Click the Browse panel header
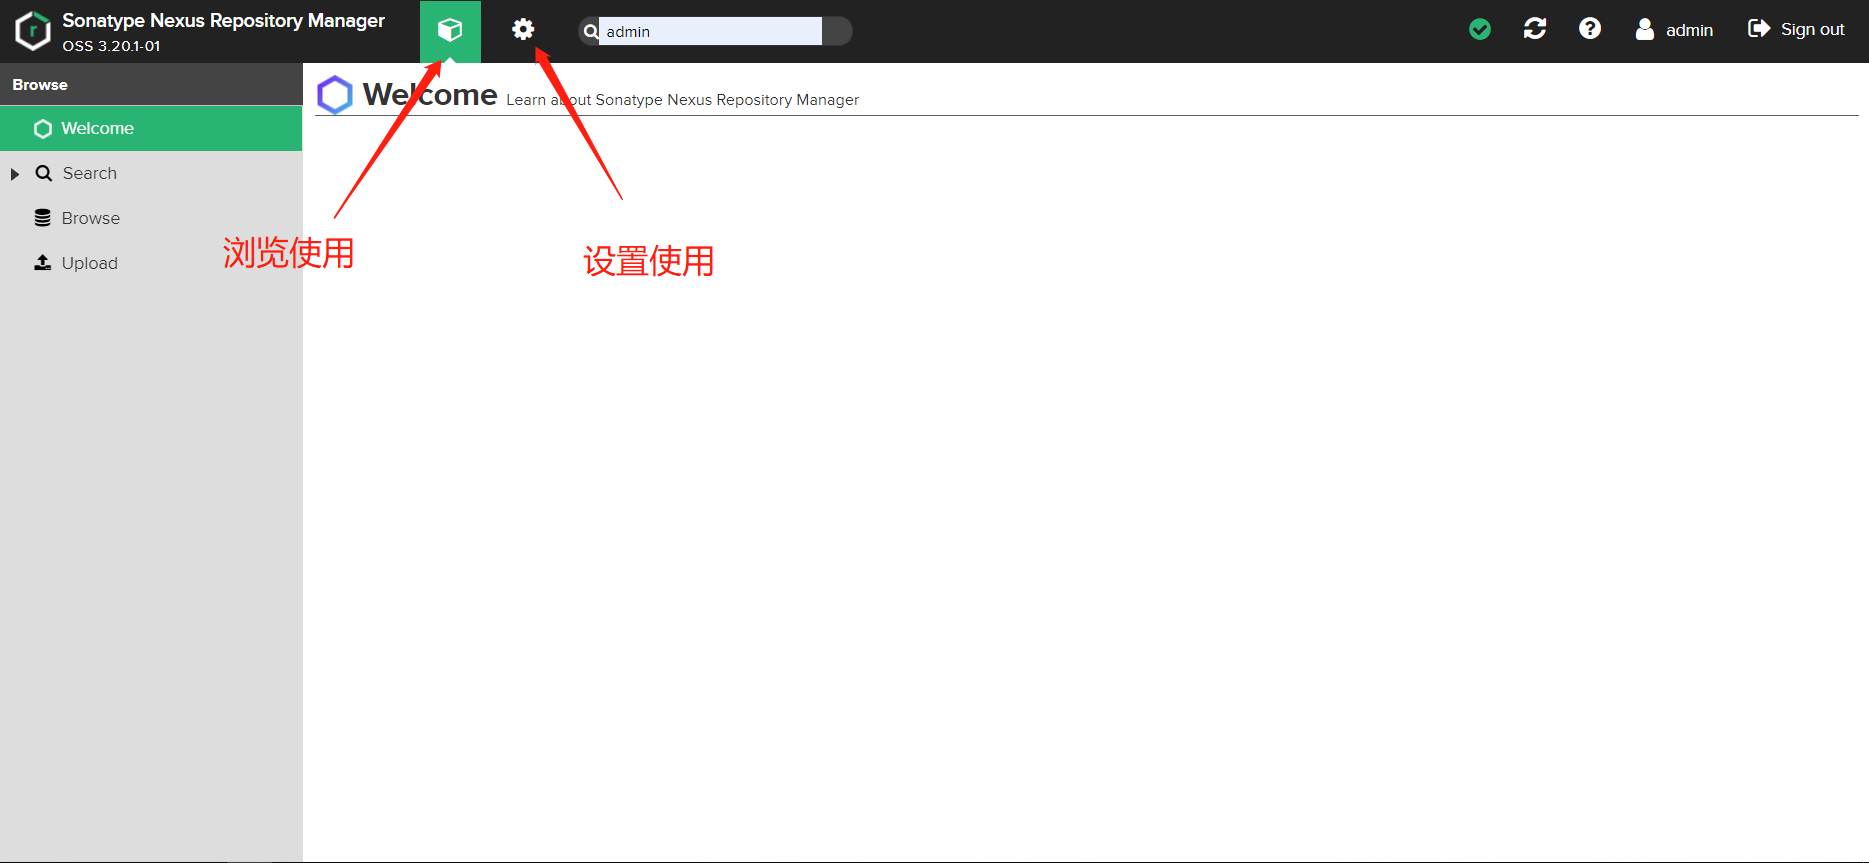The height and width of the screenshot is (863, 1869). point(151,84)
